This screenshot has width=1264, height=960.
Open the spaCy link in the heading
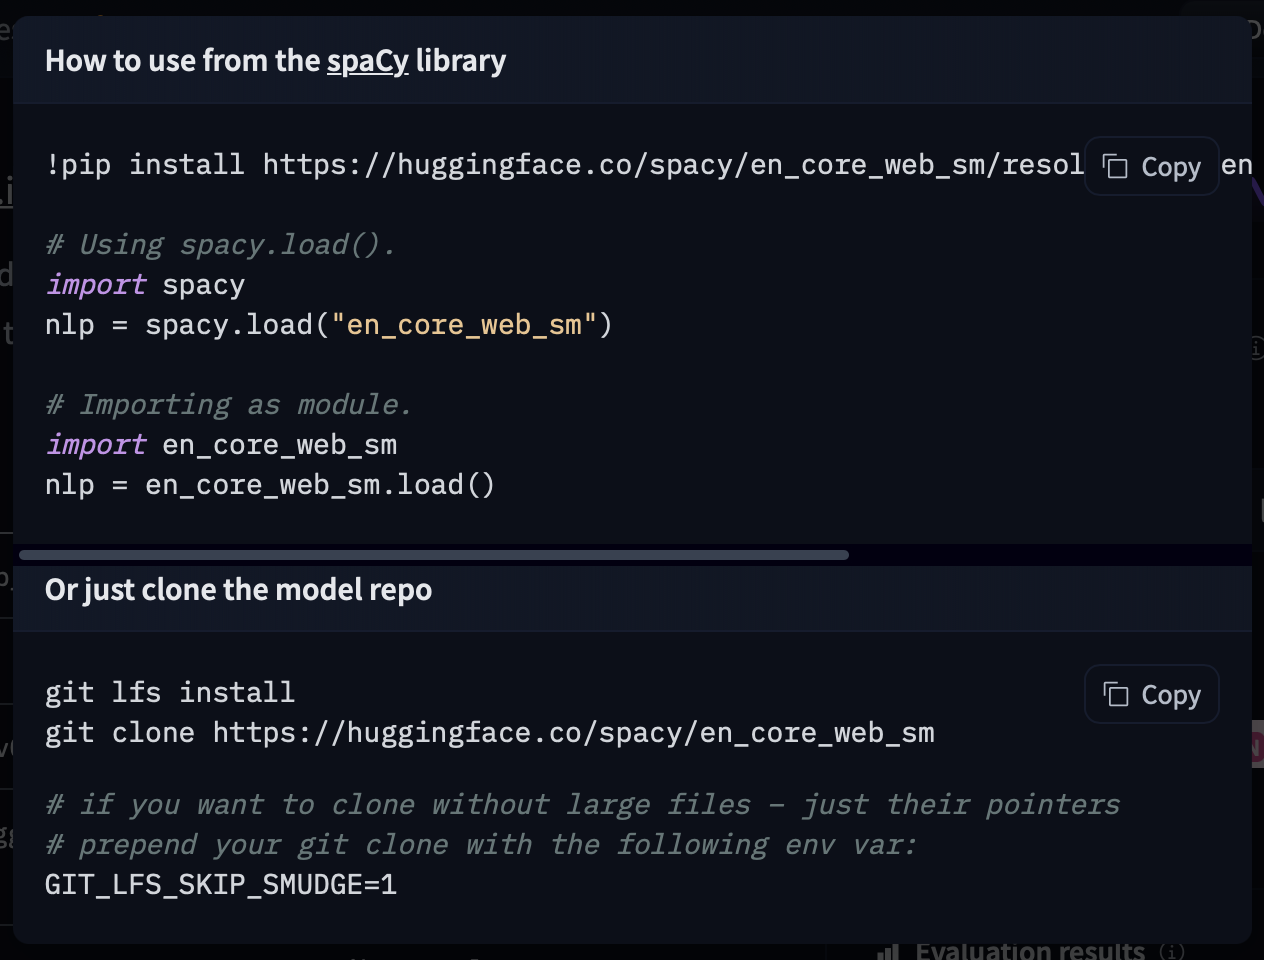(x=367, y=61)
